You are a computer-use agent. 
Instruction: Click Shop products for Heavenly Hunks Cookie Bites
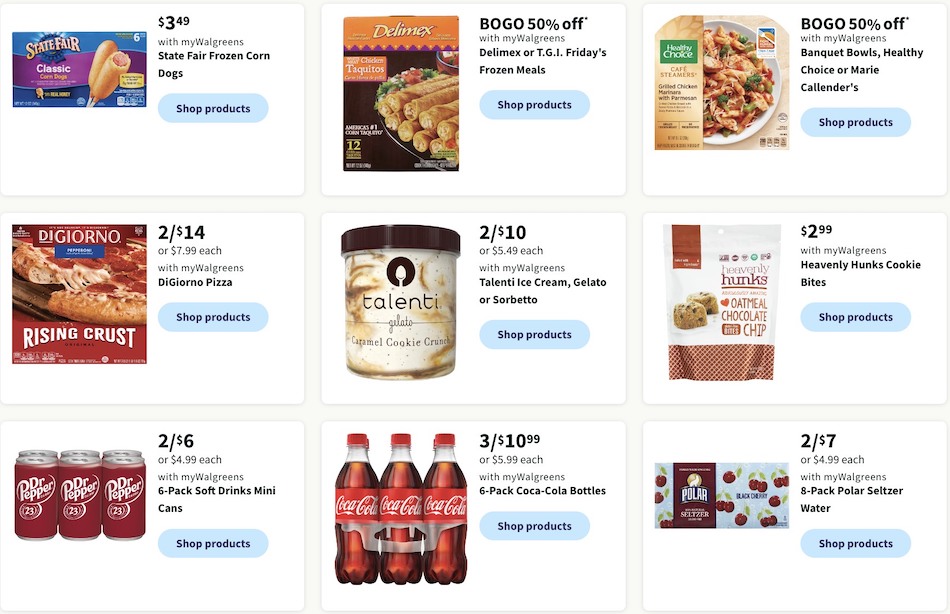click(855, 317)
